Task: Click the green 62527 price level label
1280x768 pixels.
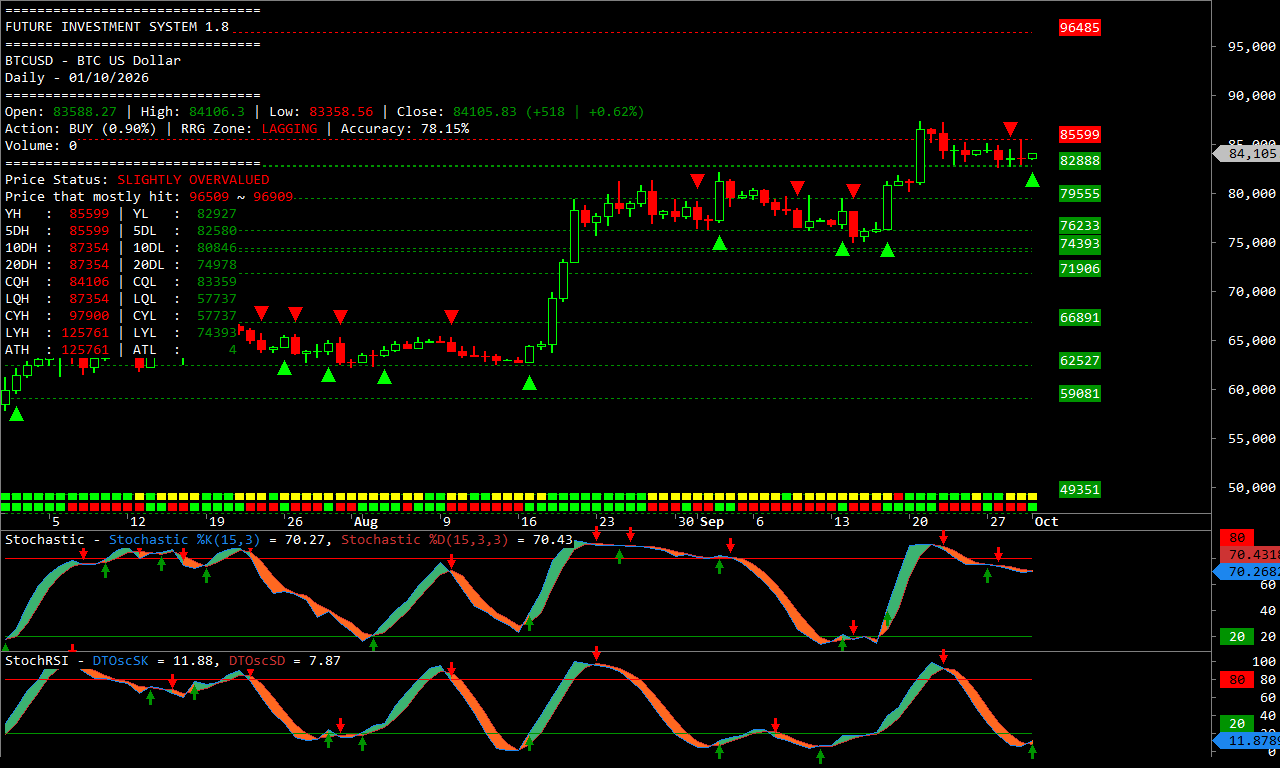Action: coord(1080,360)
